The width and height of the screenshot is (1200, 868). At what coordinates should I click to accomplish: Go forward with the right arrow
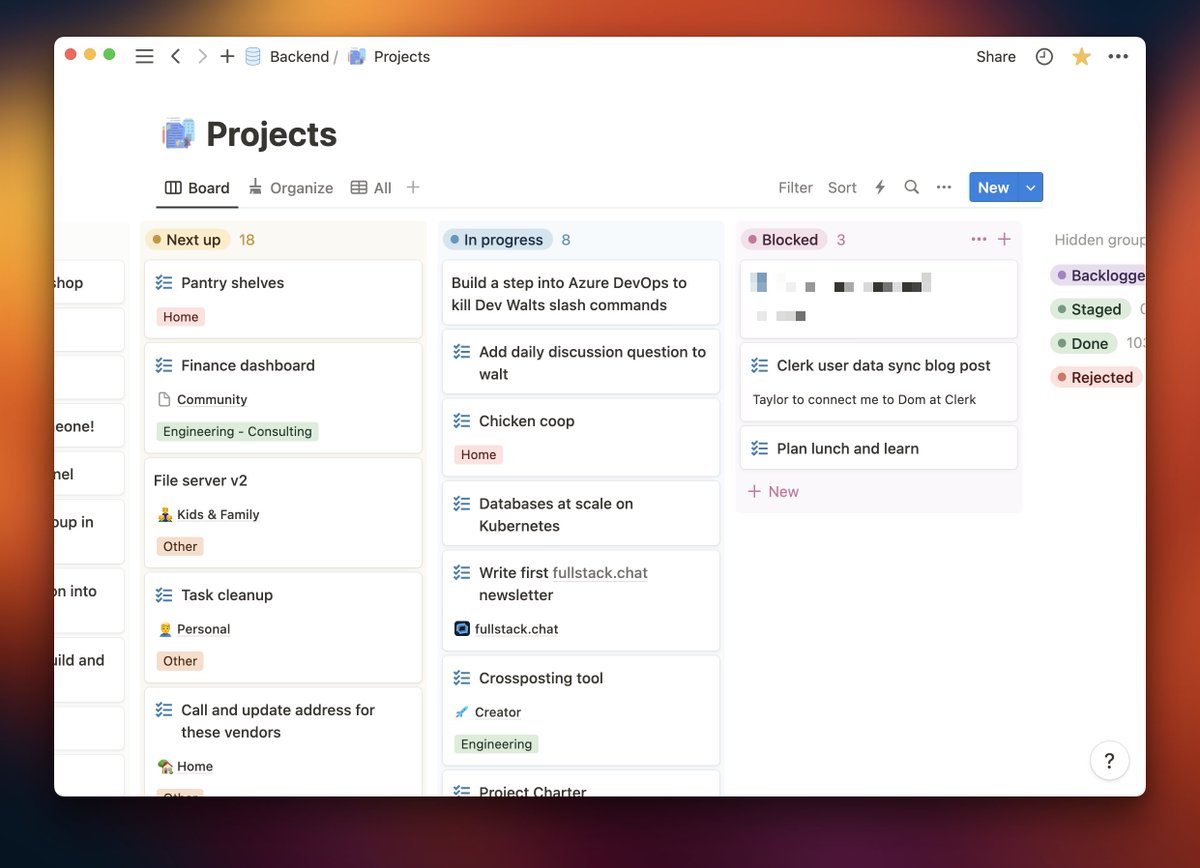point(202,57)
